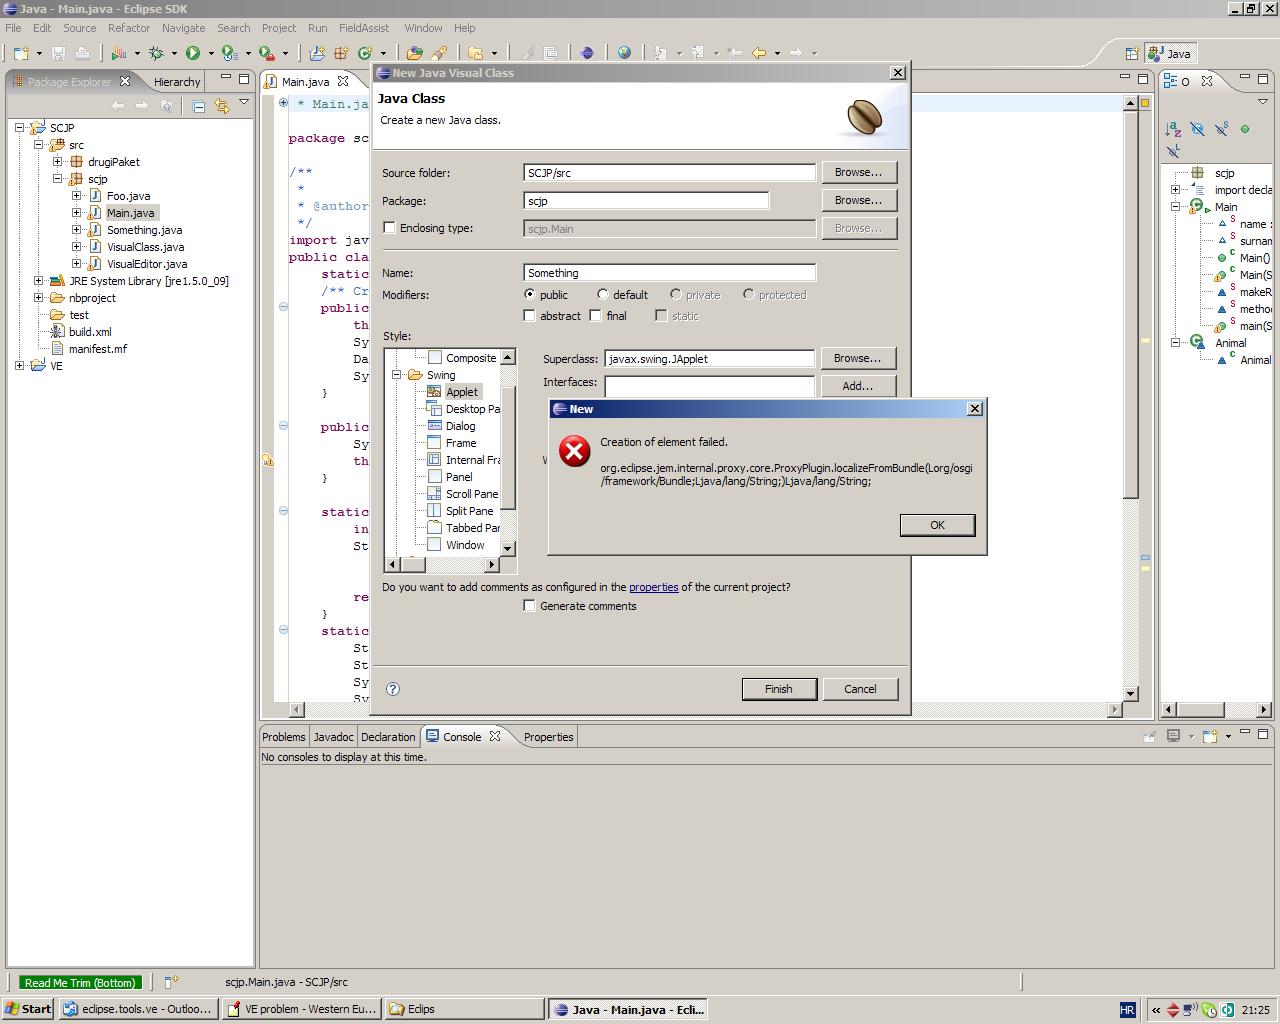1280x1024 pixels.
Task: Switch to the Hierarchy tab
Action: pyautogui.click(x=177, y=82)
